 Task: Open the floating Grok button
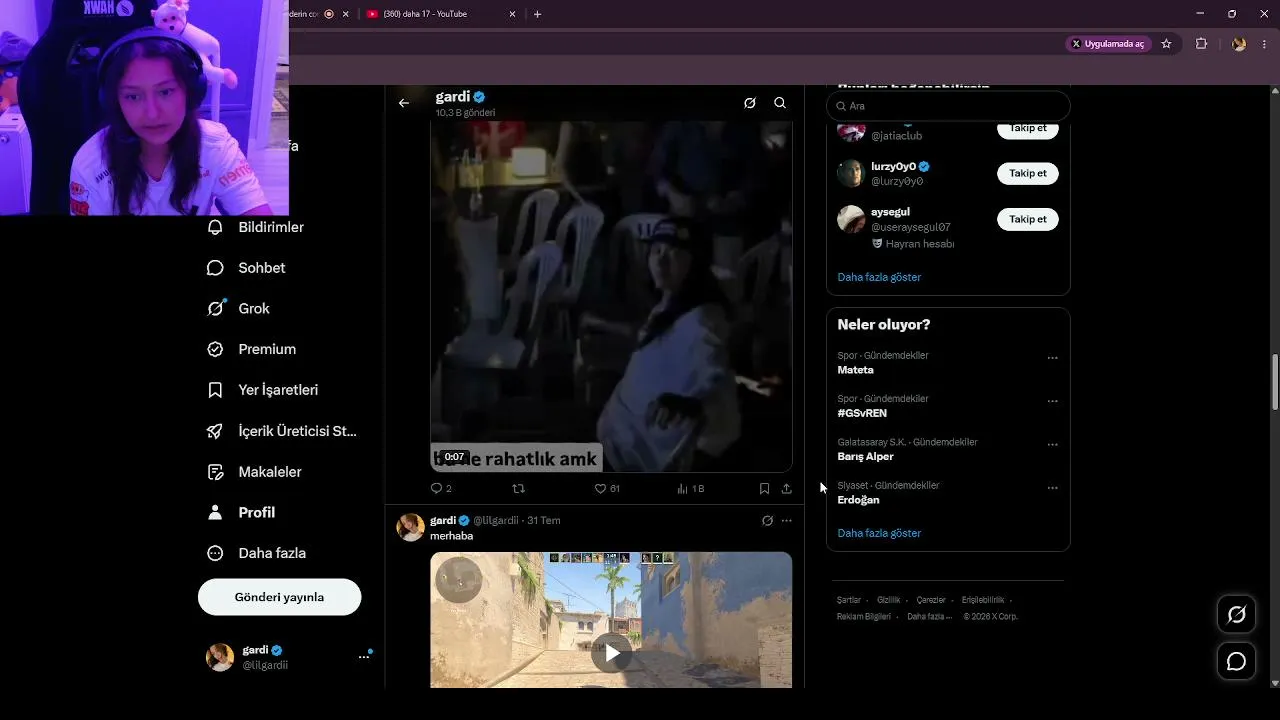(1236, 615)
